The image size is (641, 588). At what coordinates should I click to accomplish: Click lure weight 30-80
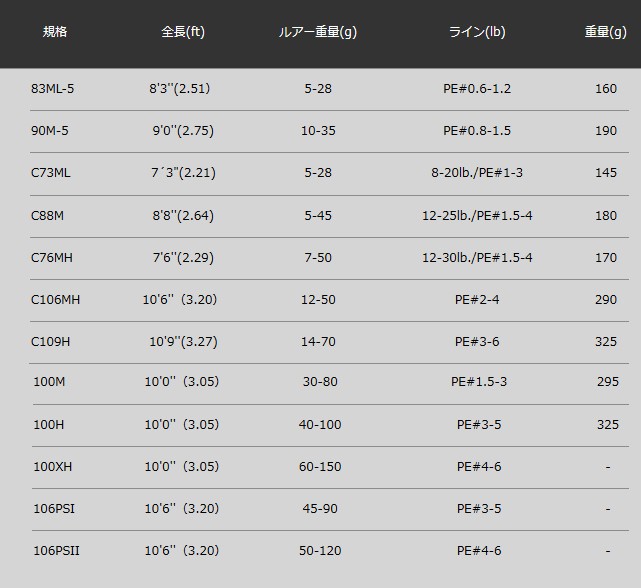click(320, 382)
